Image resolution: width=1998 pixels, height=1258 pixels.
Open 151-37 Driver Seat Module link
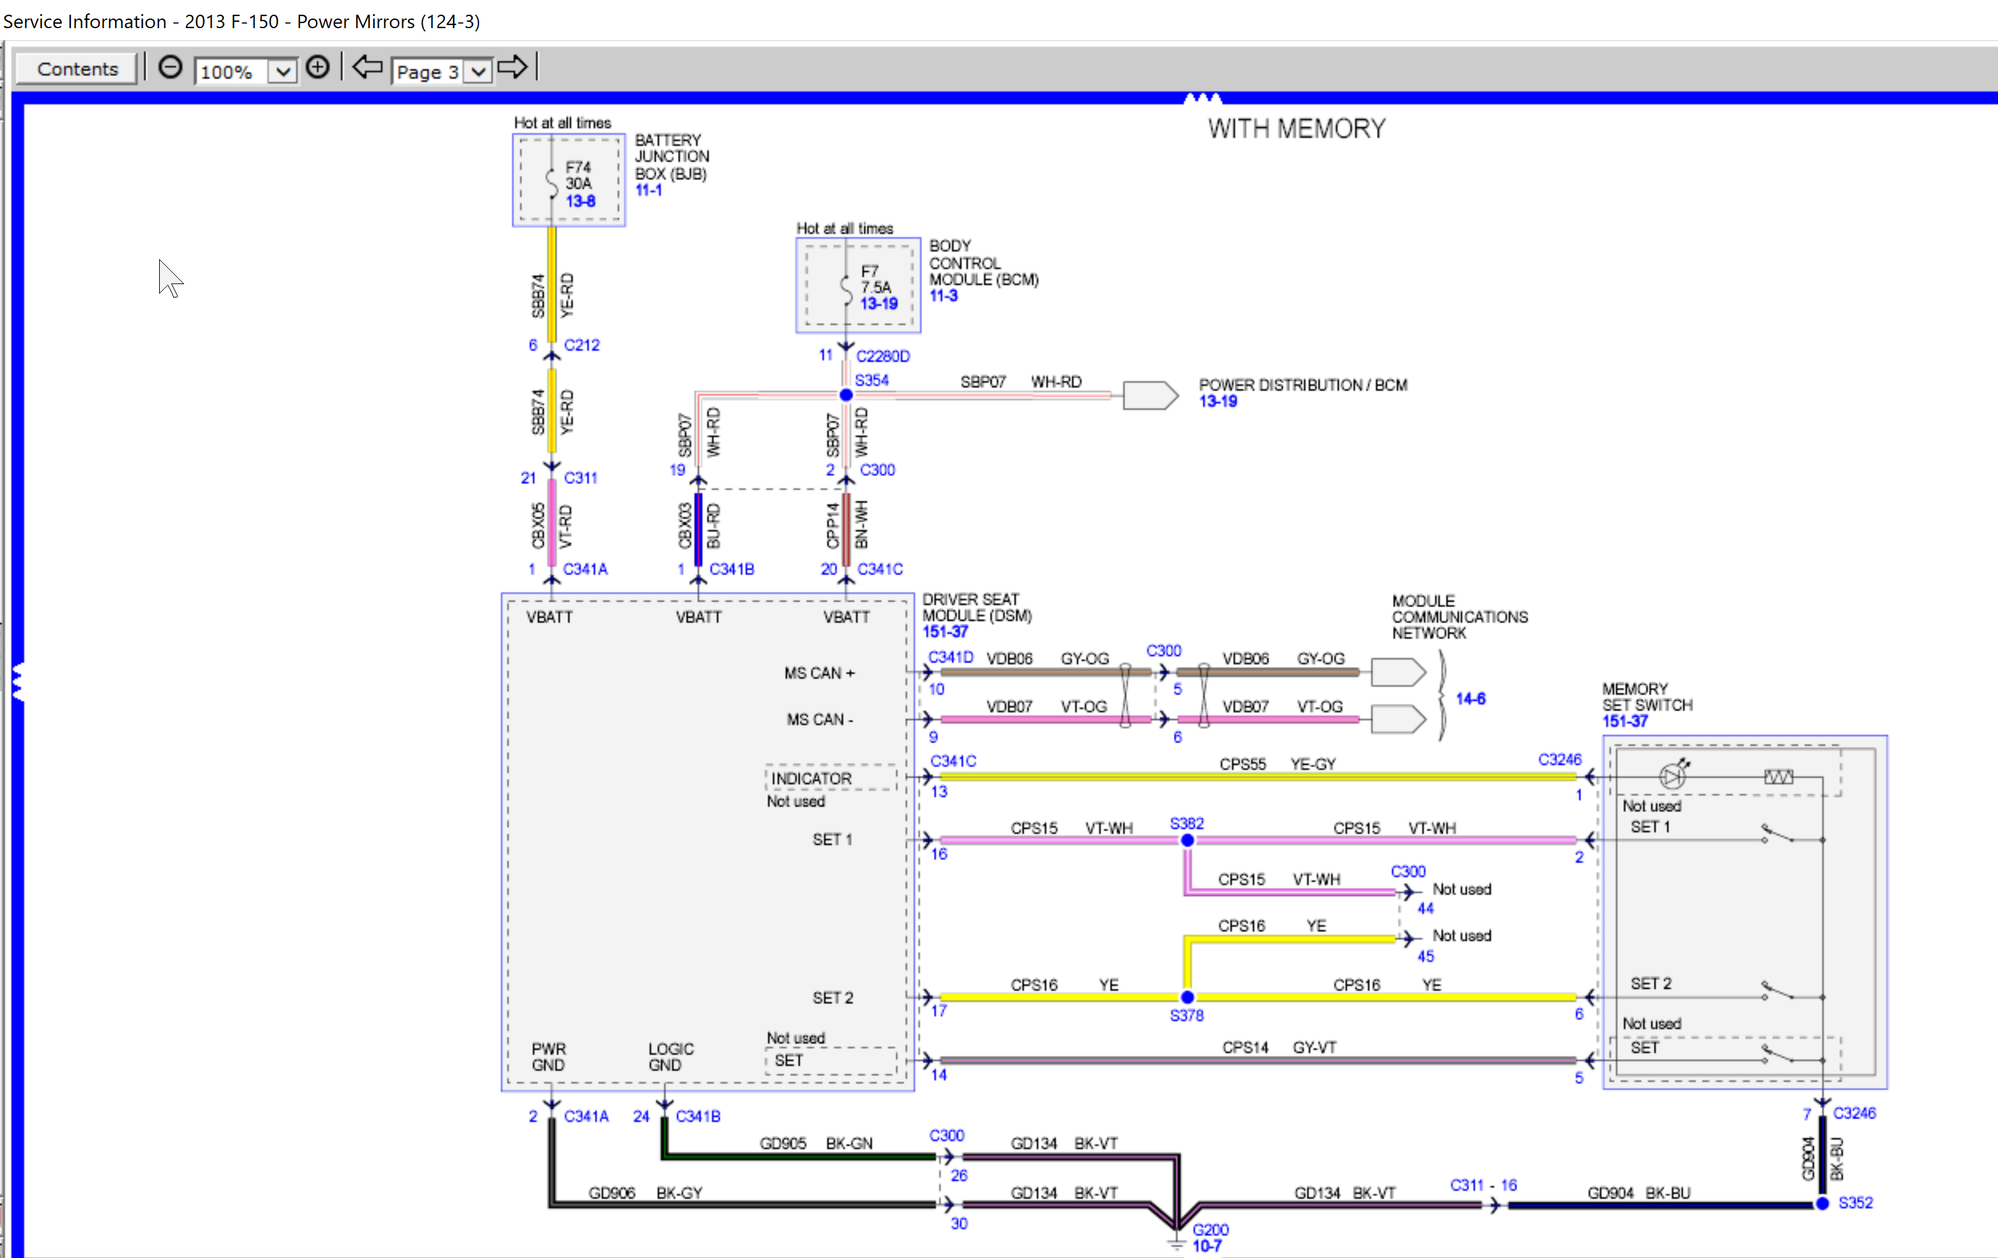point(945,632)
